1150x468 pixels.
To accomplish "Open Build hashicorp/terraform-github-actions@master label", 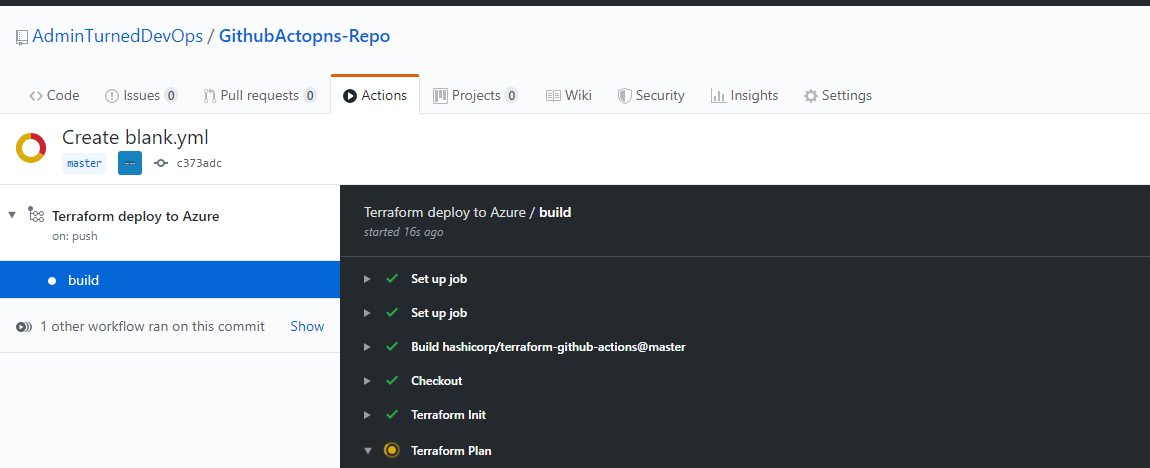I will 548,347.
